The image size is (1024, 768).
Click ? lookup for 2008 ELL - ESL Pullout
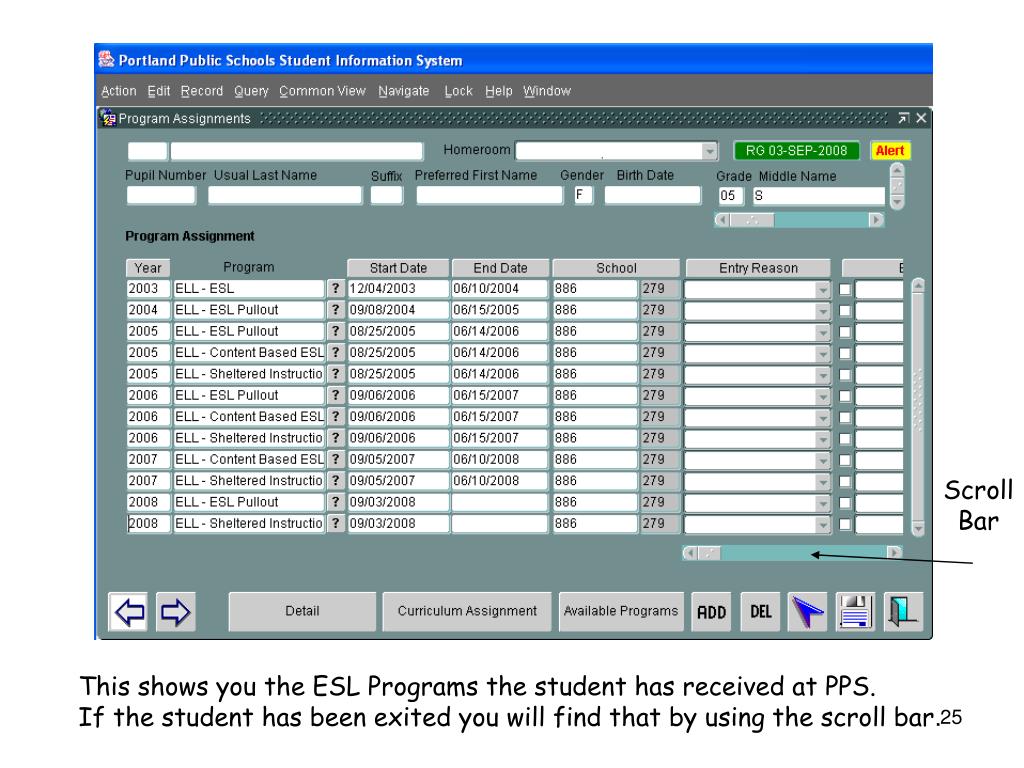336,502
